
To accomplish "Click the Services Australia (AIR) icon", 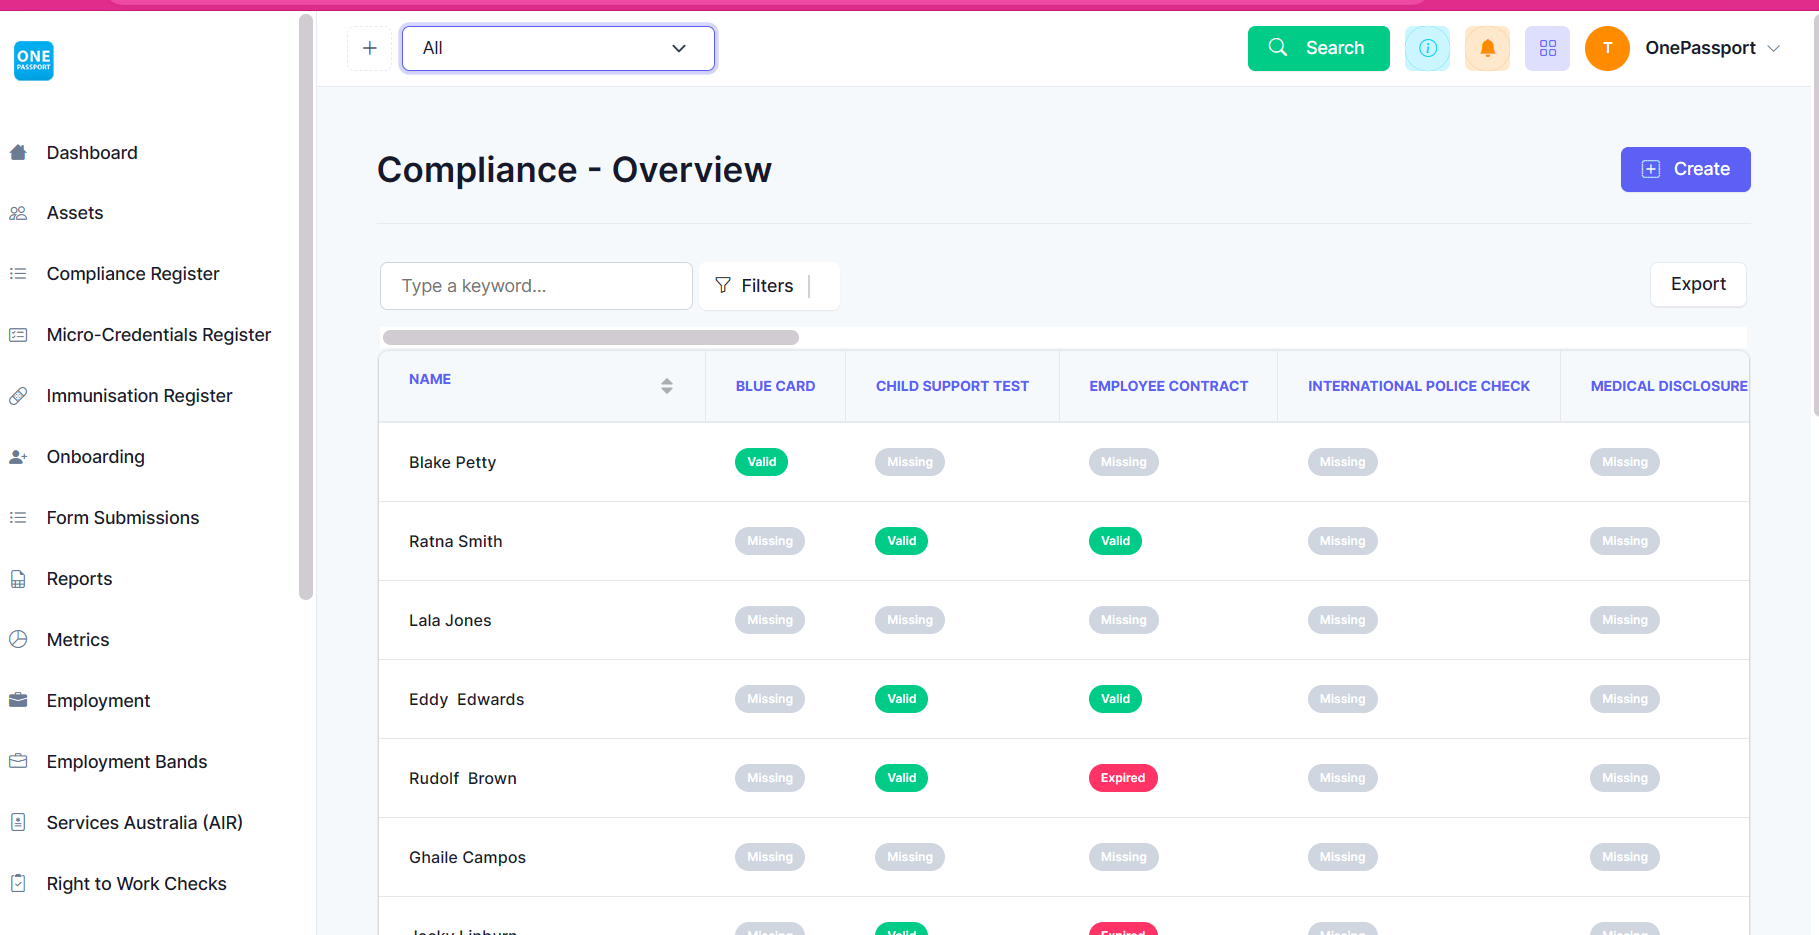I will click(x=18, y=823).
